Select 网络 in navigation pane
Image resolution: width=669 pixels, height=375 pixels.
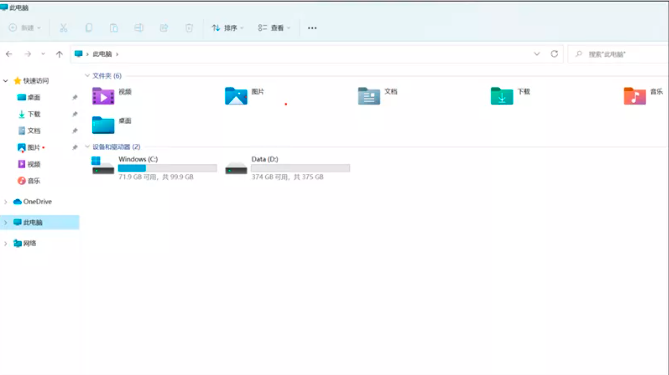point(29,243)
